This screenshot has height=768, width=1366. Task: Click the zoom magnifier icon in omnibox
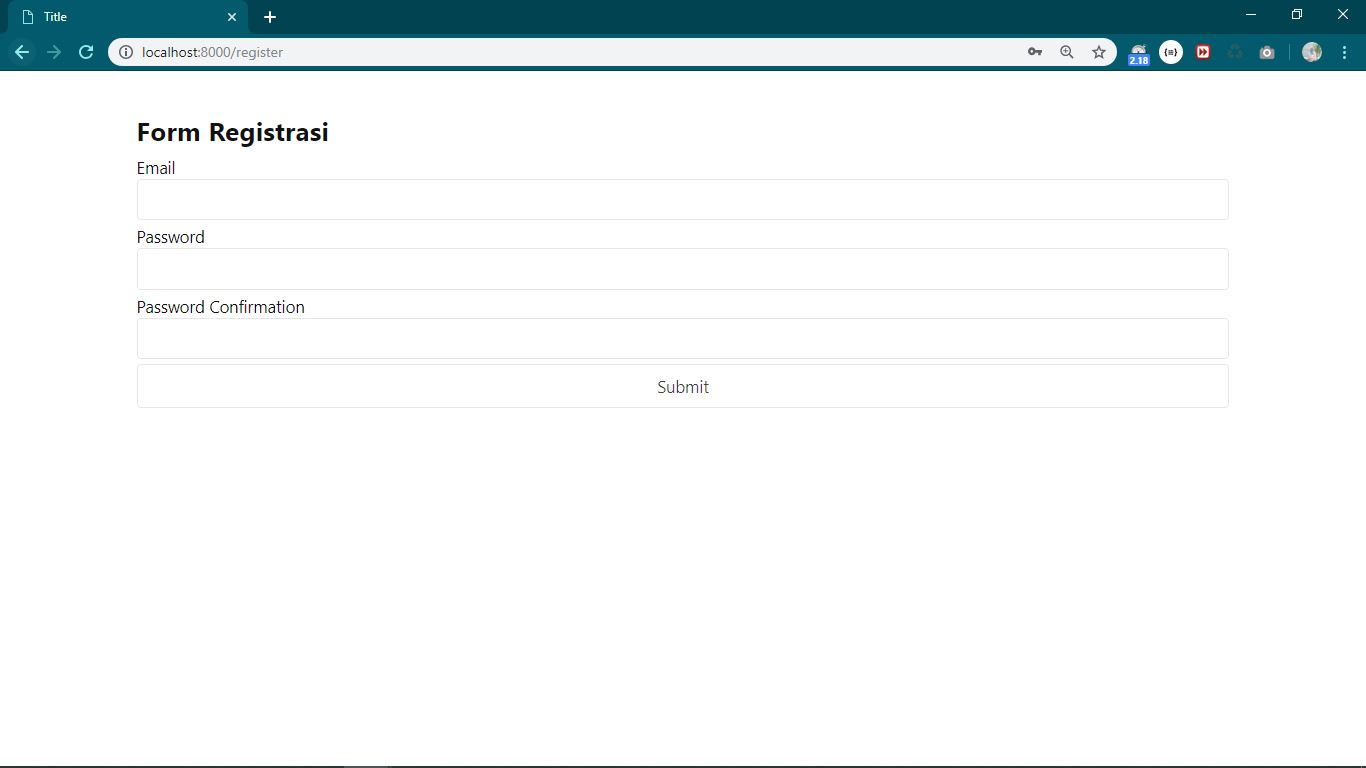click(x=1067, y=52)
